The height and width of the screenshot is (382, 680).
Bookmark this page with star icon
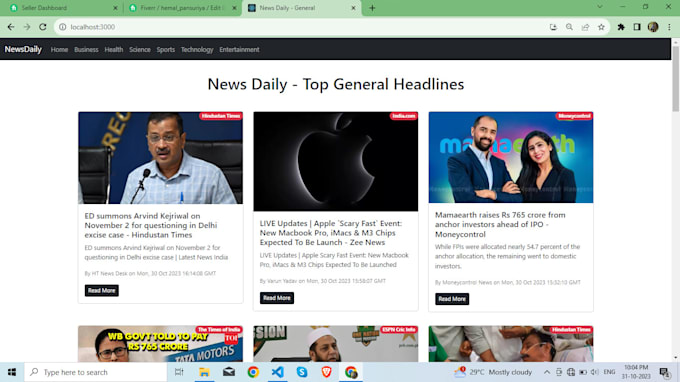(601, 27)
